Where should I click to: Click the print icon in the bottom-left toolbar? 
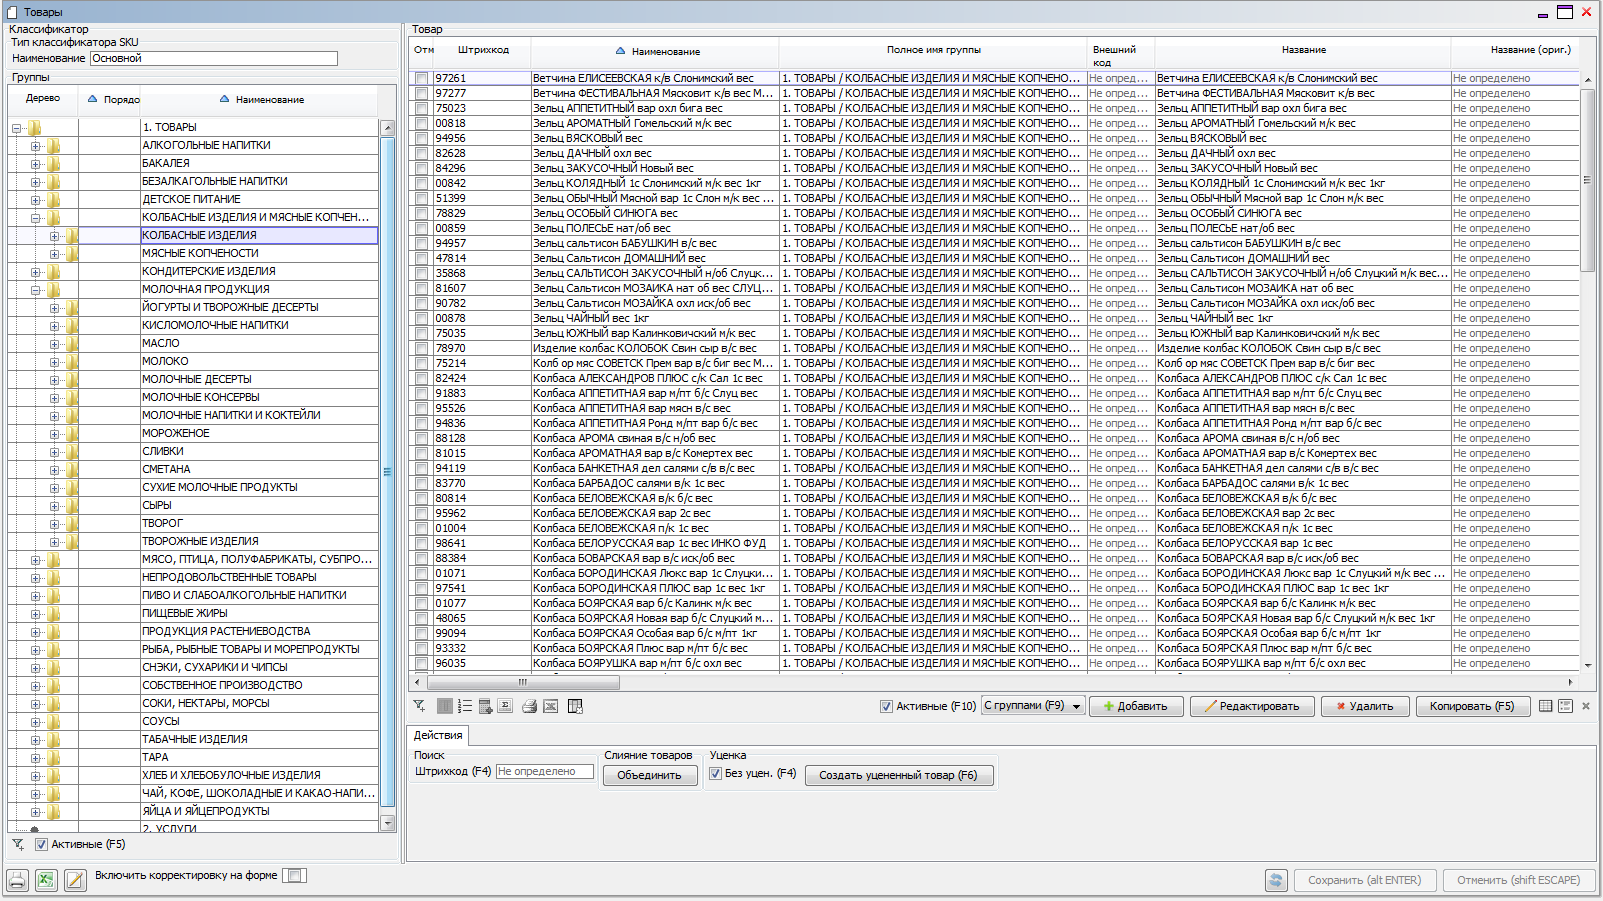tap(17, 880)
